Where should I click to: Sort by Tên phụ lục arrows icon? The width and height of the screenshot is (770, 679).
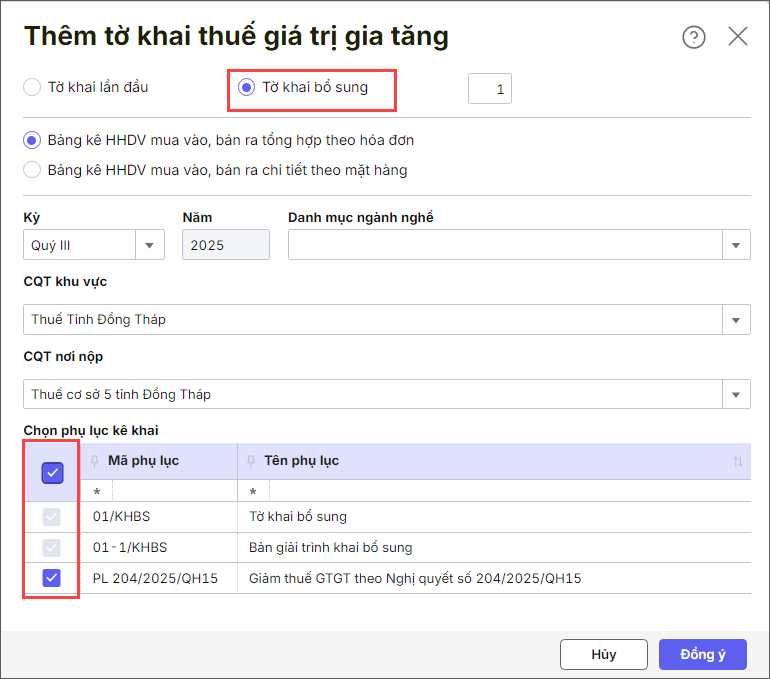click(738, 462)
